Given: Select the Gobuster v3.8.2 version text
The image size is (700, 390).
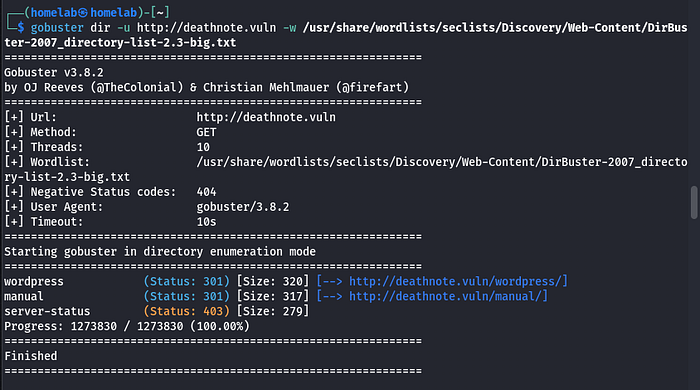Looking at the screenshot, I should (54, 72).
